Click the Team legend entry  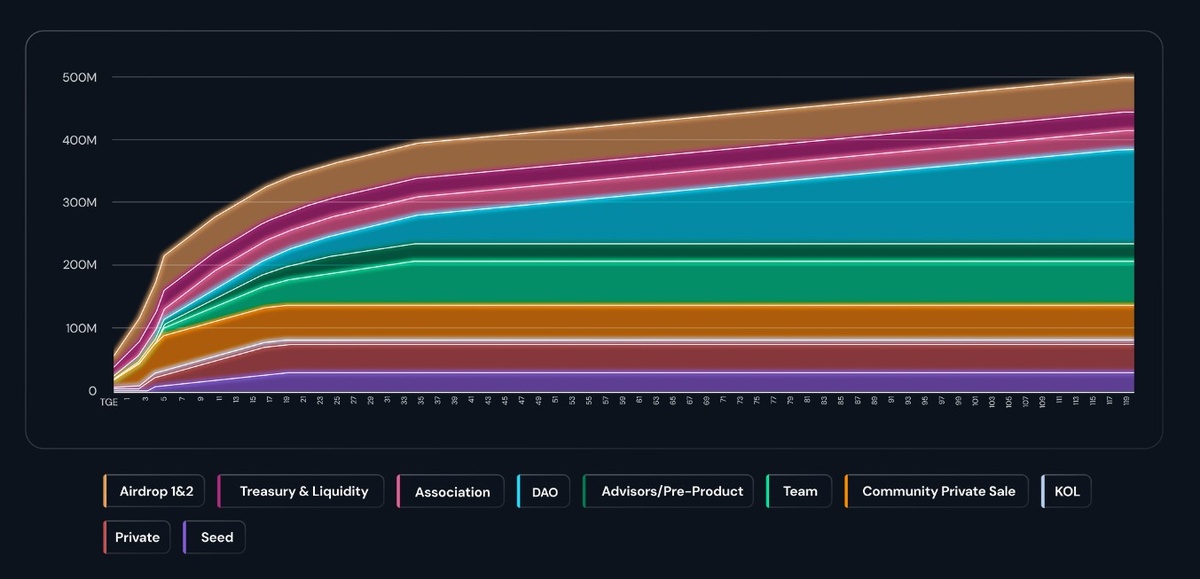798,491
